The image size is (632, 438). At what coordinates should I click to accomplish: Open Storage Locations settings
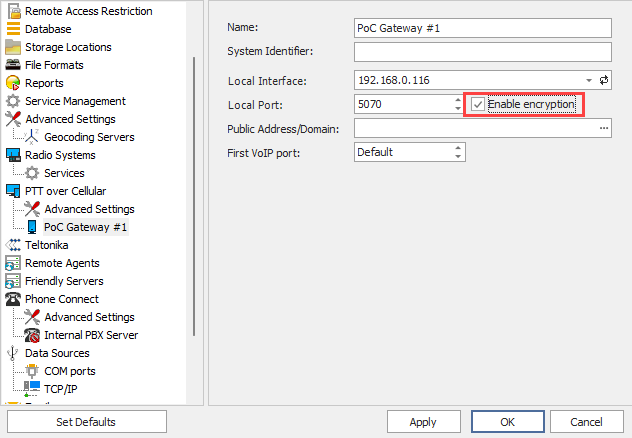[68, 47]
